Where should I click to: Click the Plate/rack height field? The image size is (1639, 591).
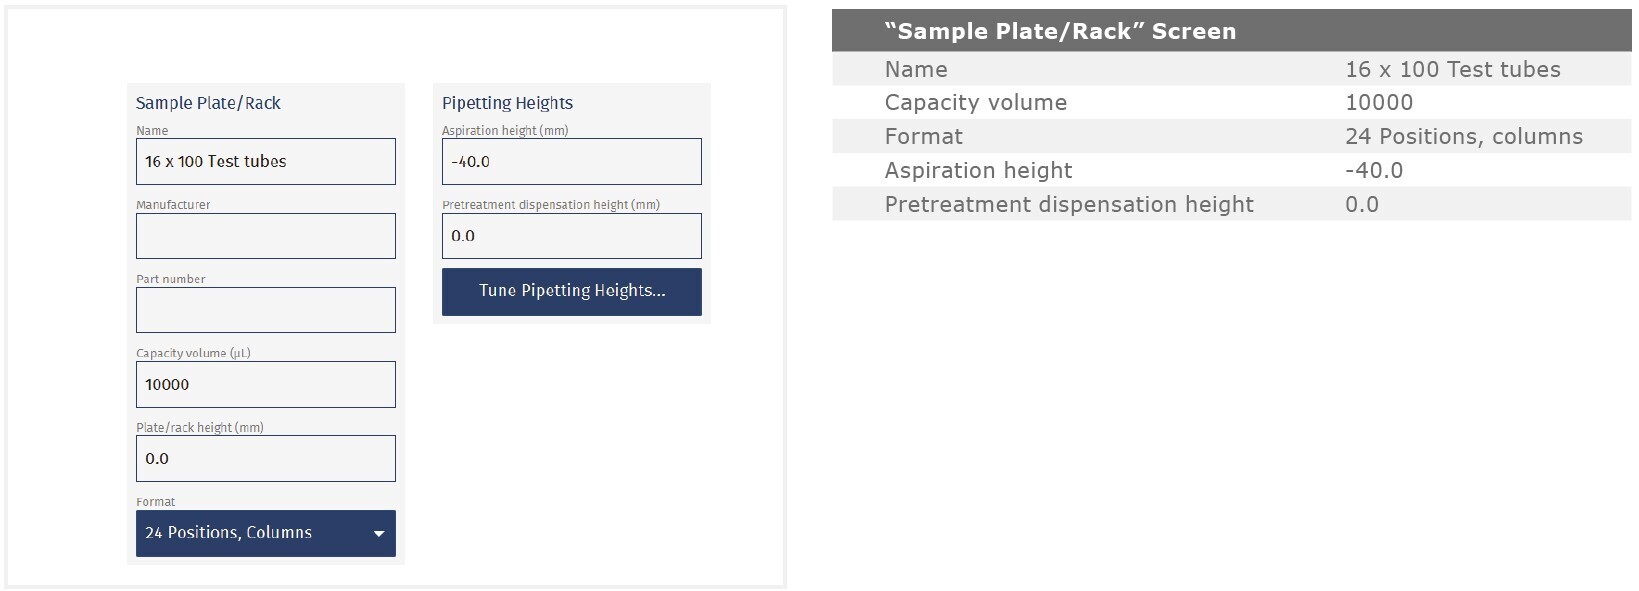(x=265, y=458)
